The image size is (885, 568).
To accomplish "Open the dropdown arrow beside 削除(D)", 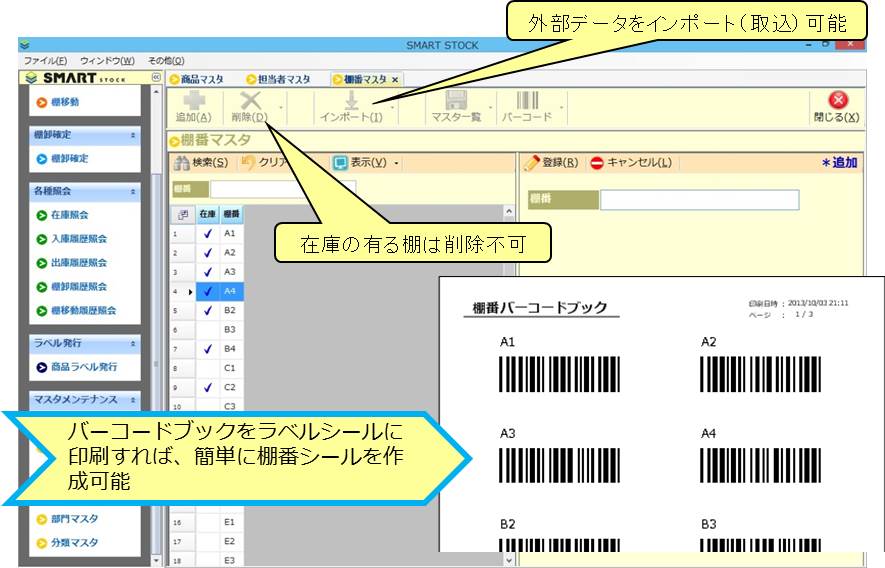I will pyautogui.click(x=281, y=107).
